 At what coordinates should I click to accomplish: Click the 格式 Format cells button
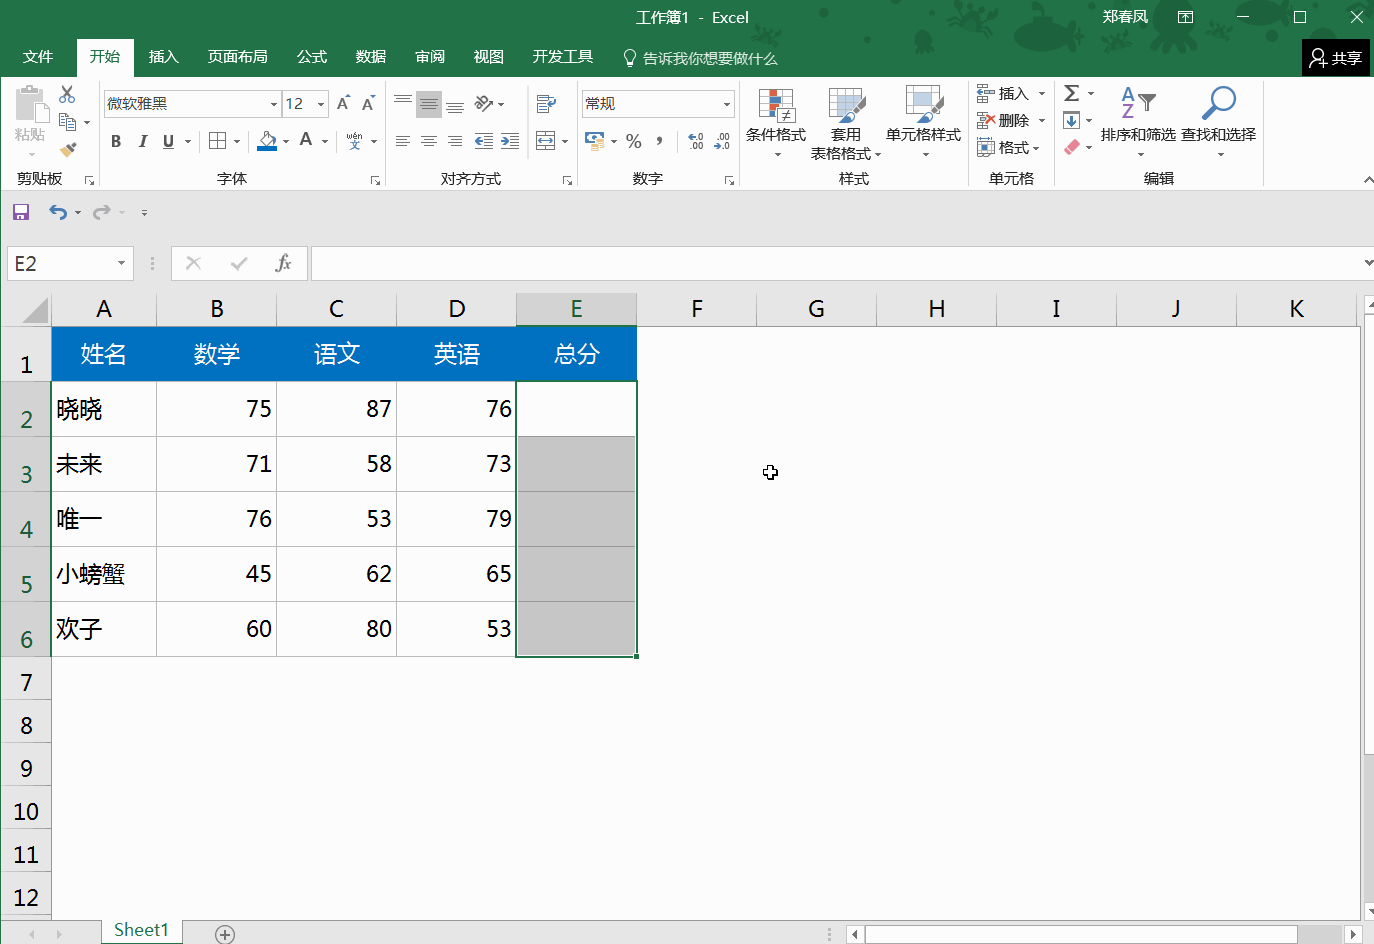pyautogui.click(x=1003, y=147)
